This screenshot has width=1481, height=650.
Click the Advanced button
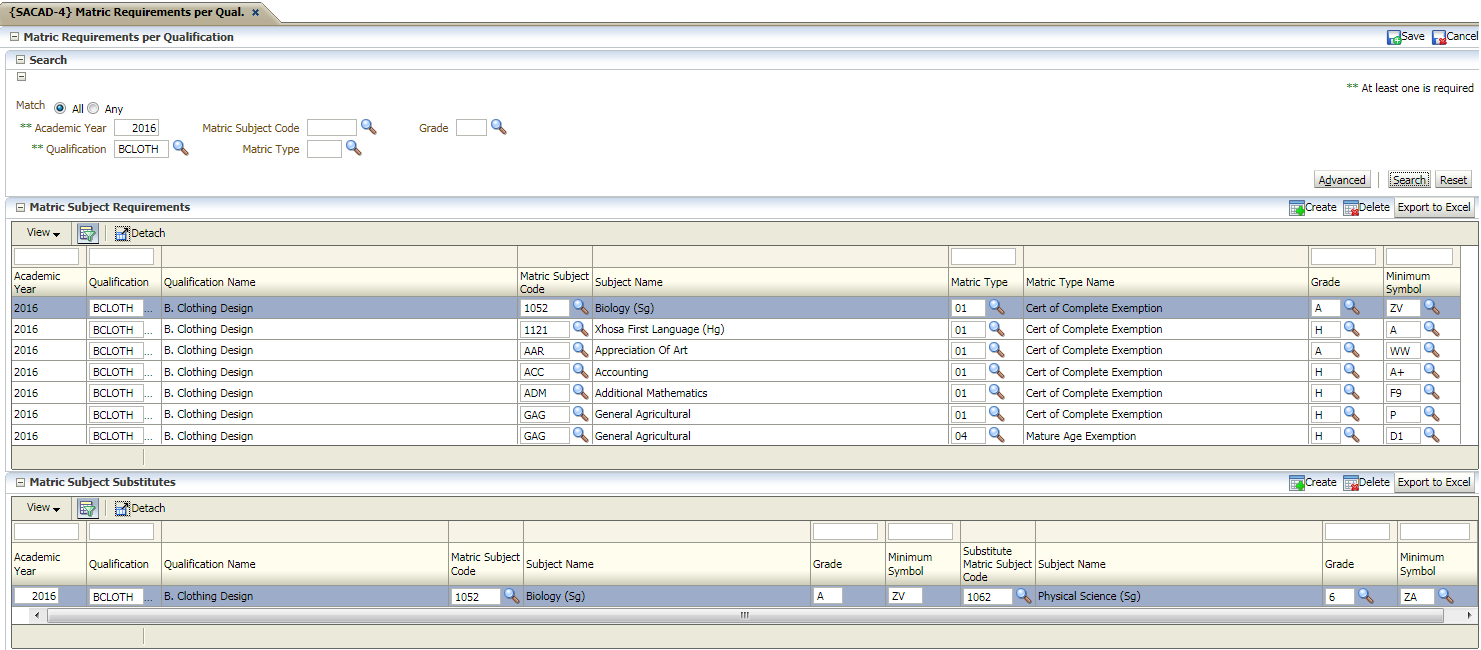[1341, 180]
